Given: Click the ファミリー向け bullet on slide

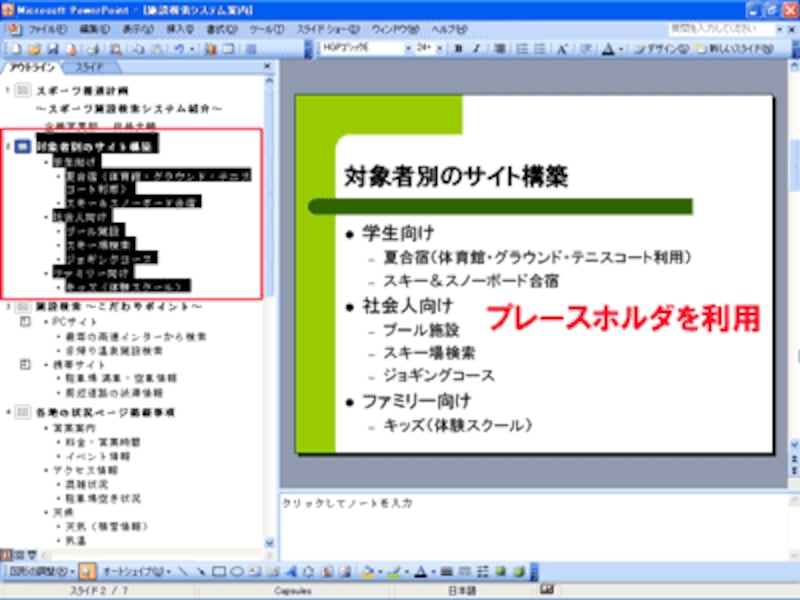Looking at the screenshot, I should (x=416, y=402).
